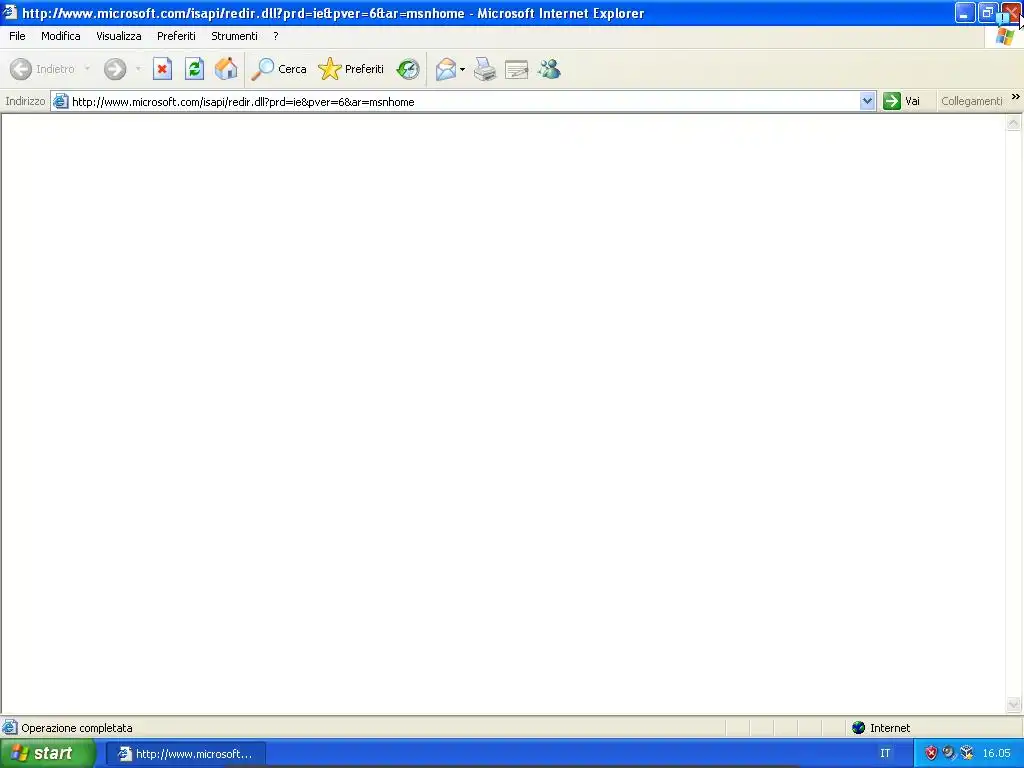Open mail button dropdown arrow

click(462, 69)
